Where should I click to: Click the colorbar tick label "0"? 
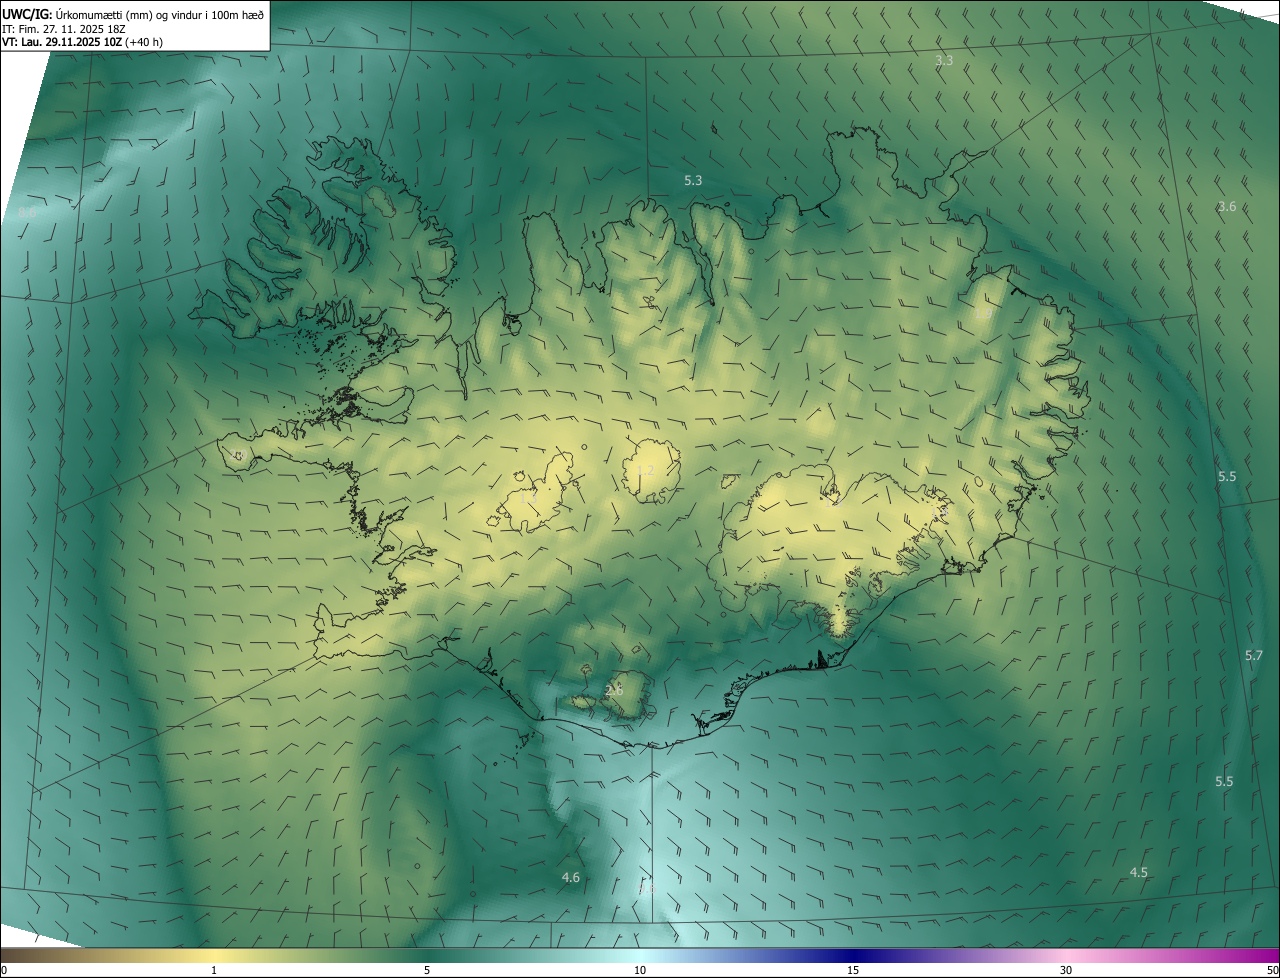pos(4,970)
